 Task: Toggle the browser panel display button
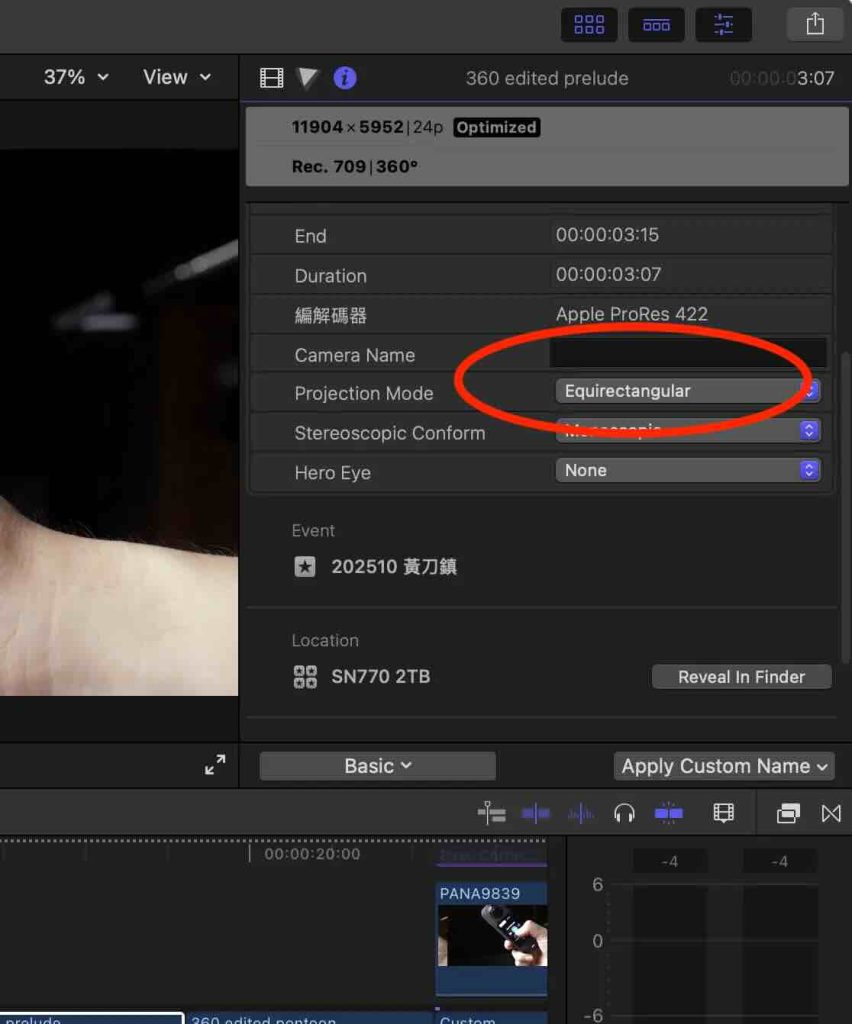[x=589, y=24]
